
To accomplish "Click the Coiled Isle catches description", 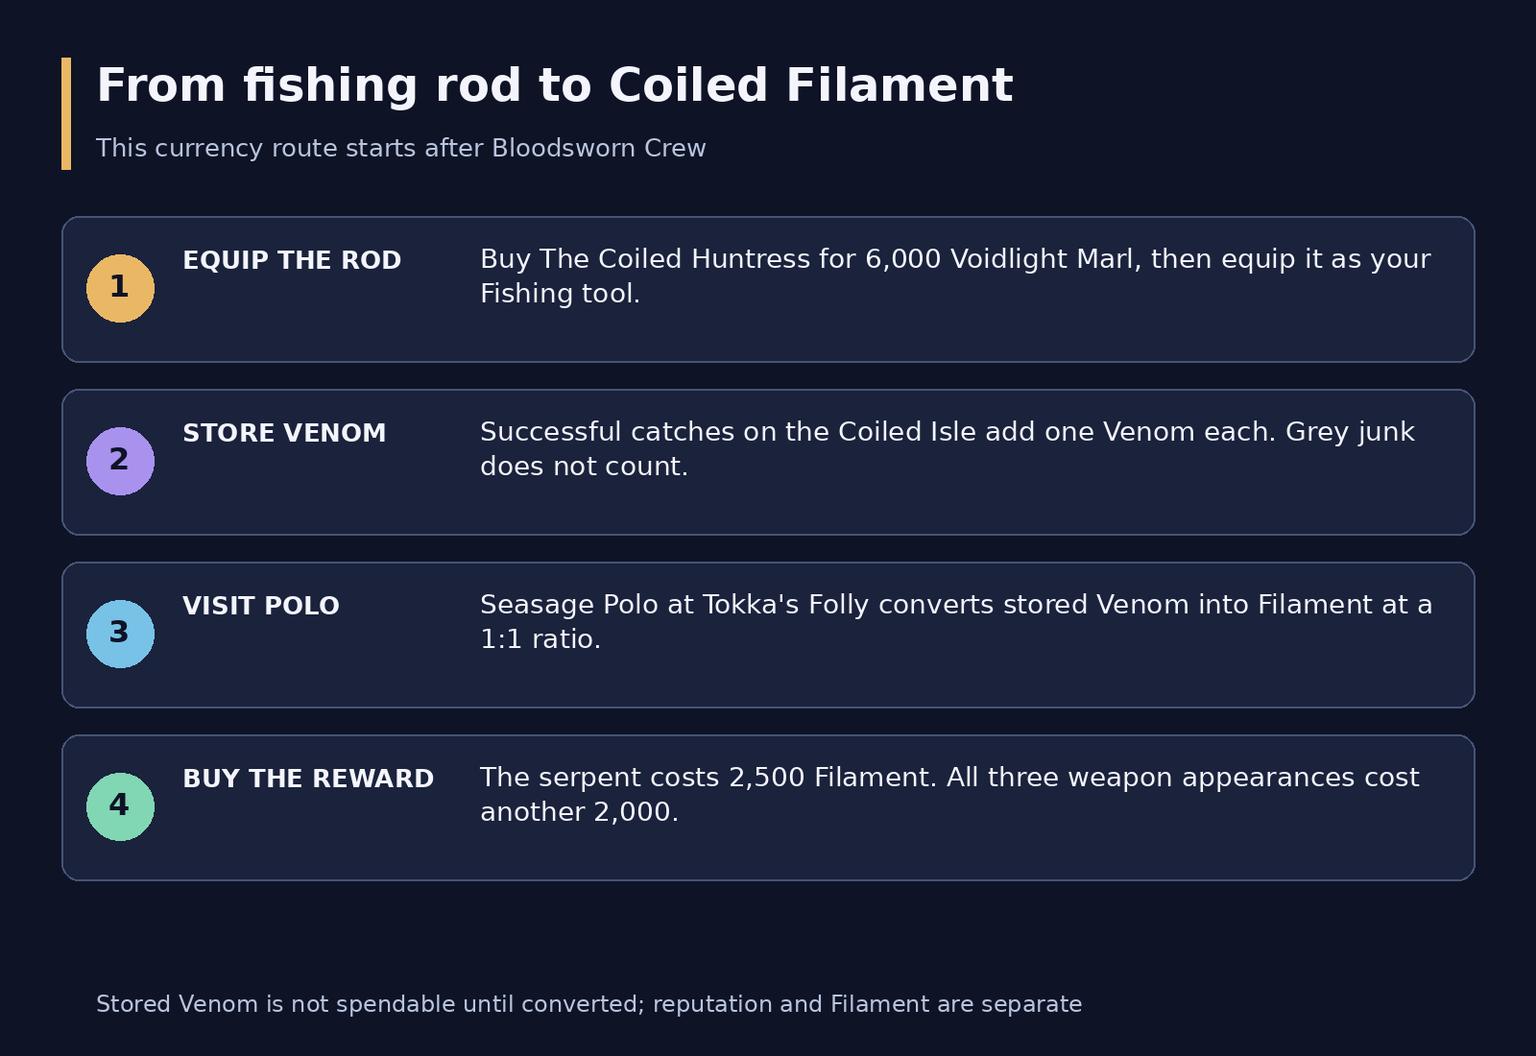I will [x=947, y=449].
